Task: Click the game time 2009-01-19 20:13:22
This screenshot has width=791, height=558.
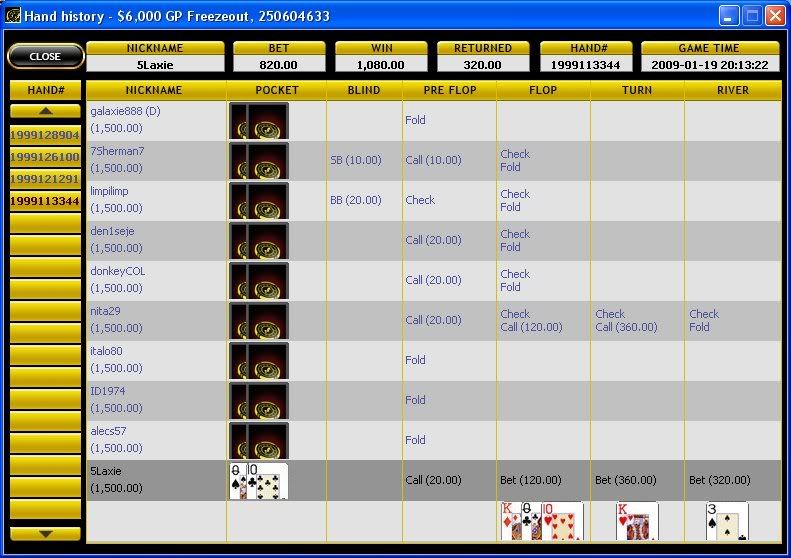Action: (710, 65)
